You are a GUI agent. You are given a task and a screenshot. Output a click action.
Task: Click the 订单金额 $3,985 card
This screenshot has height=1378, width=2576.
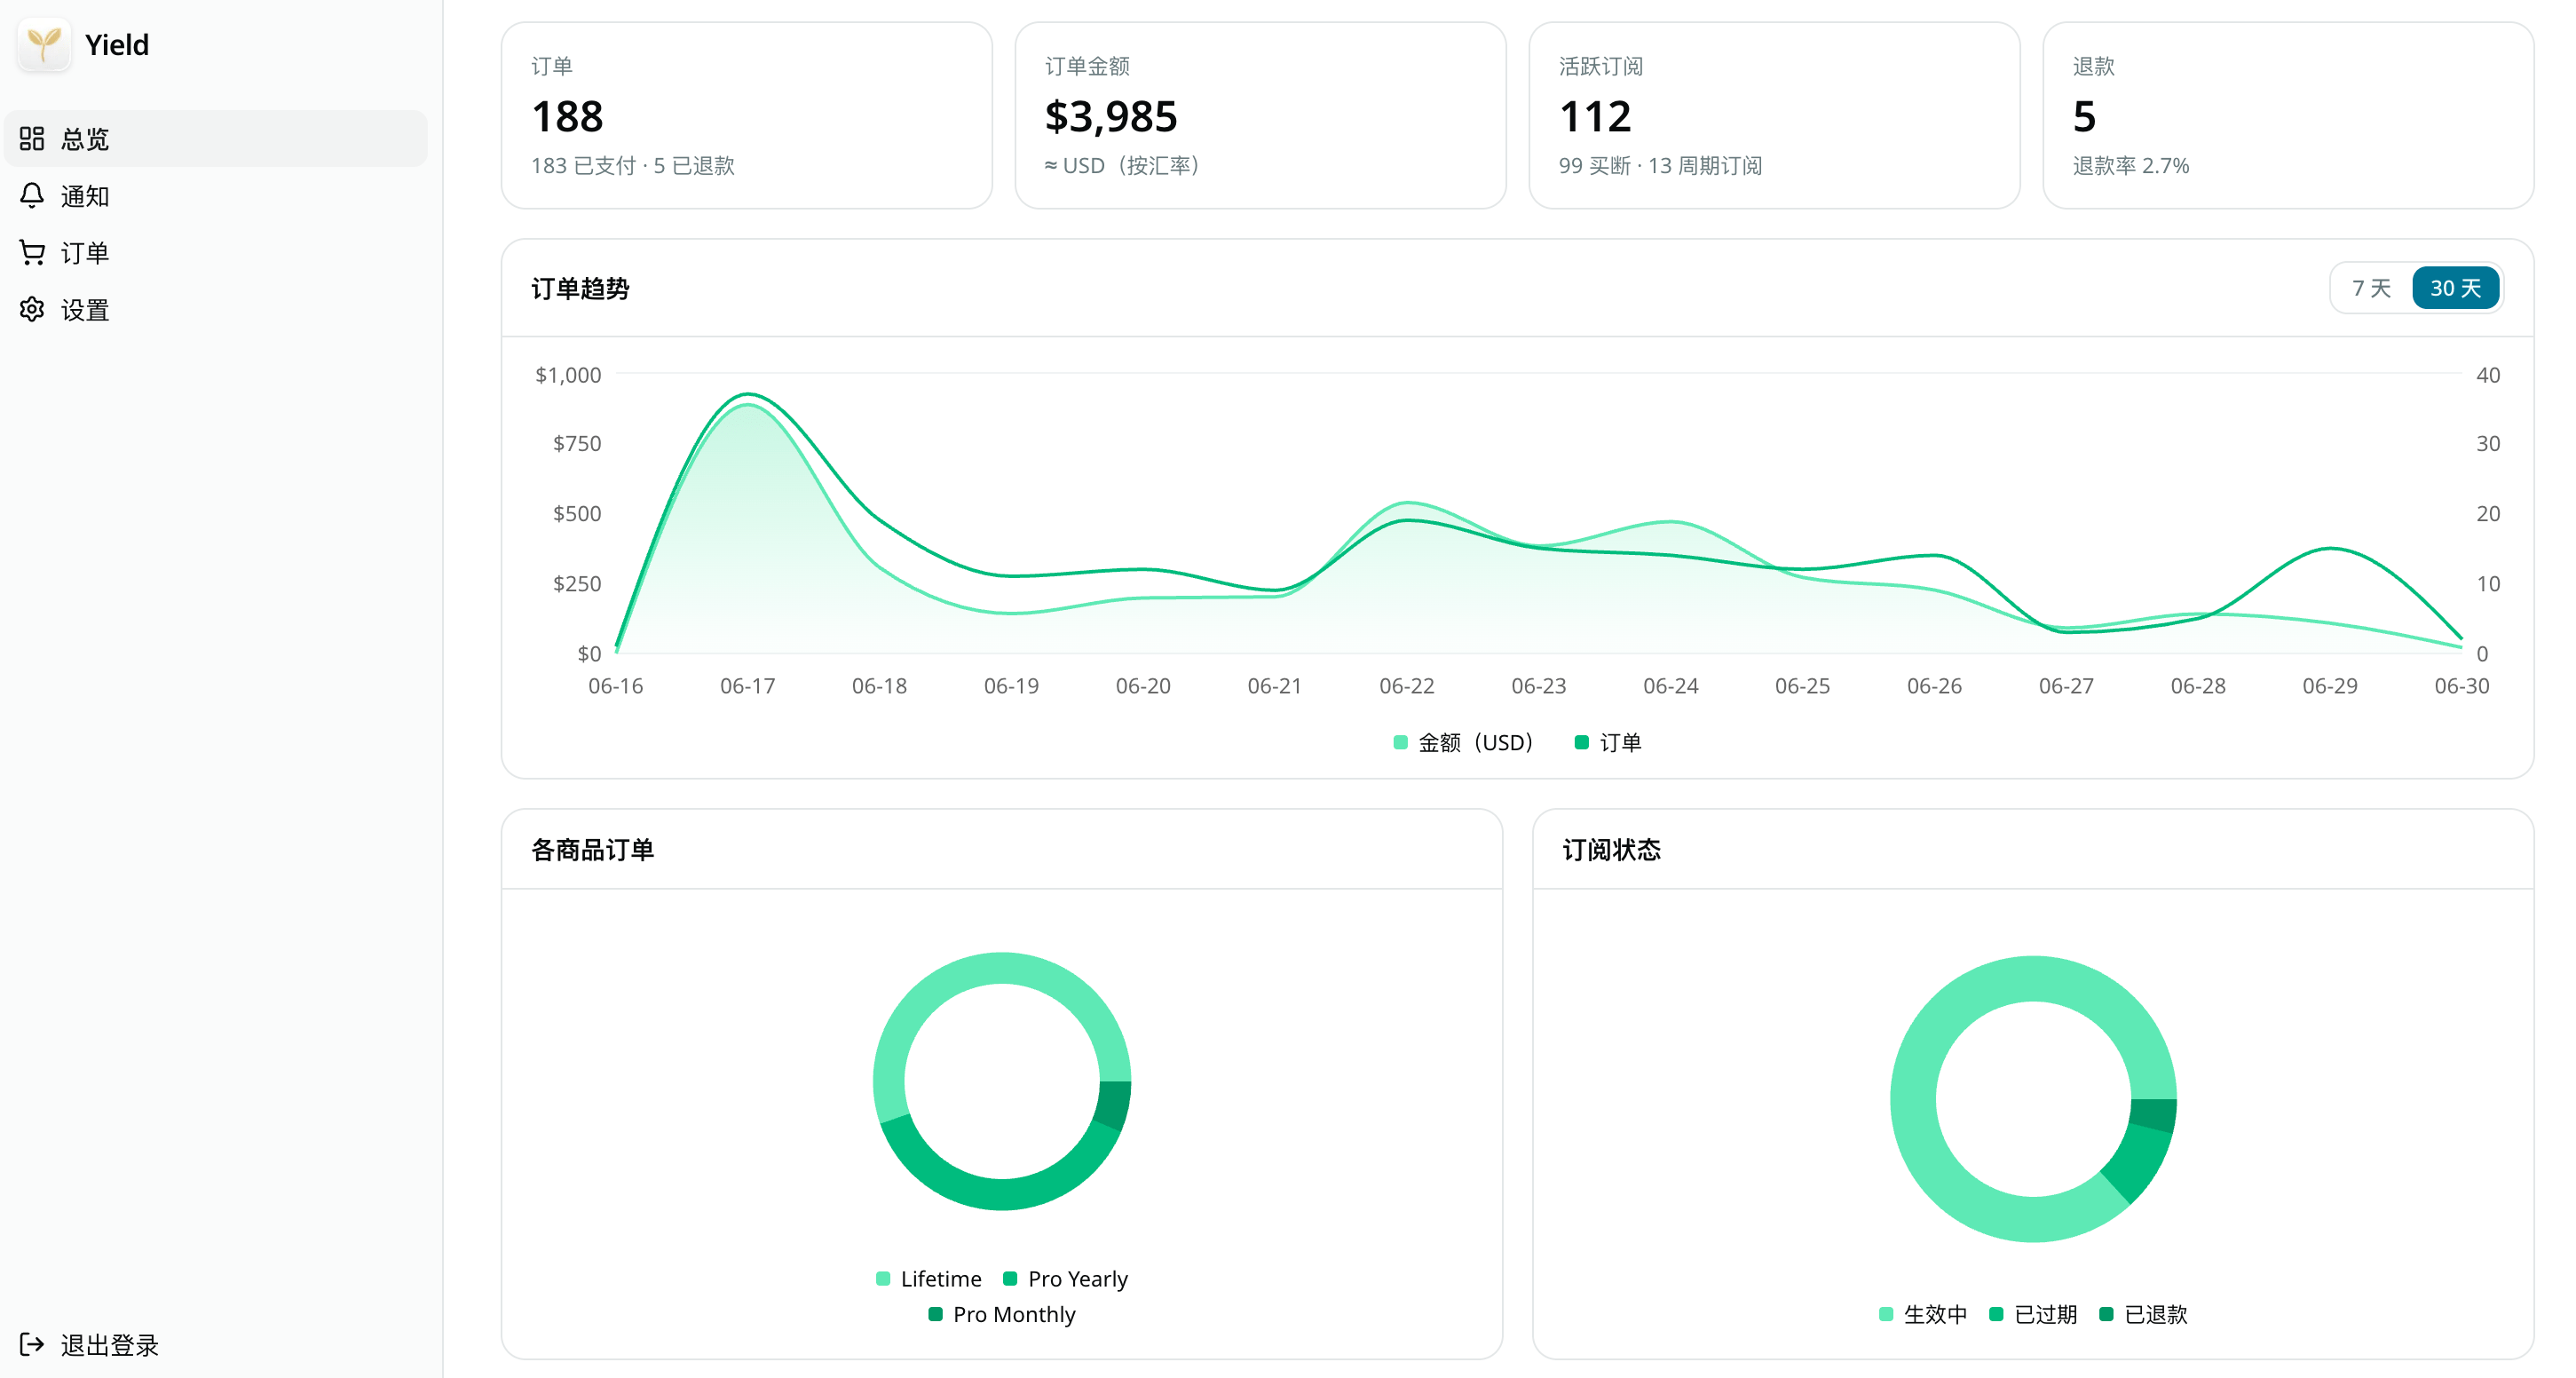(x=1260, y=115)
